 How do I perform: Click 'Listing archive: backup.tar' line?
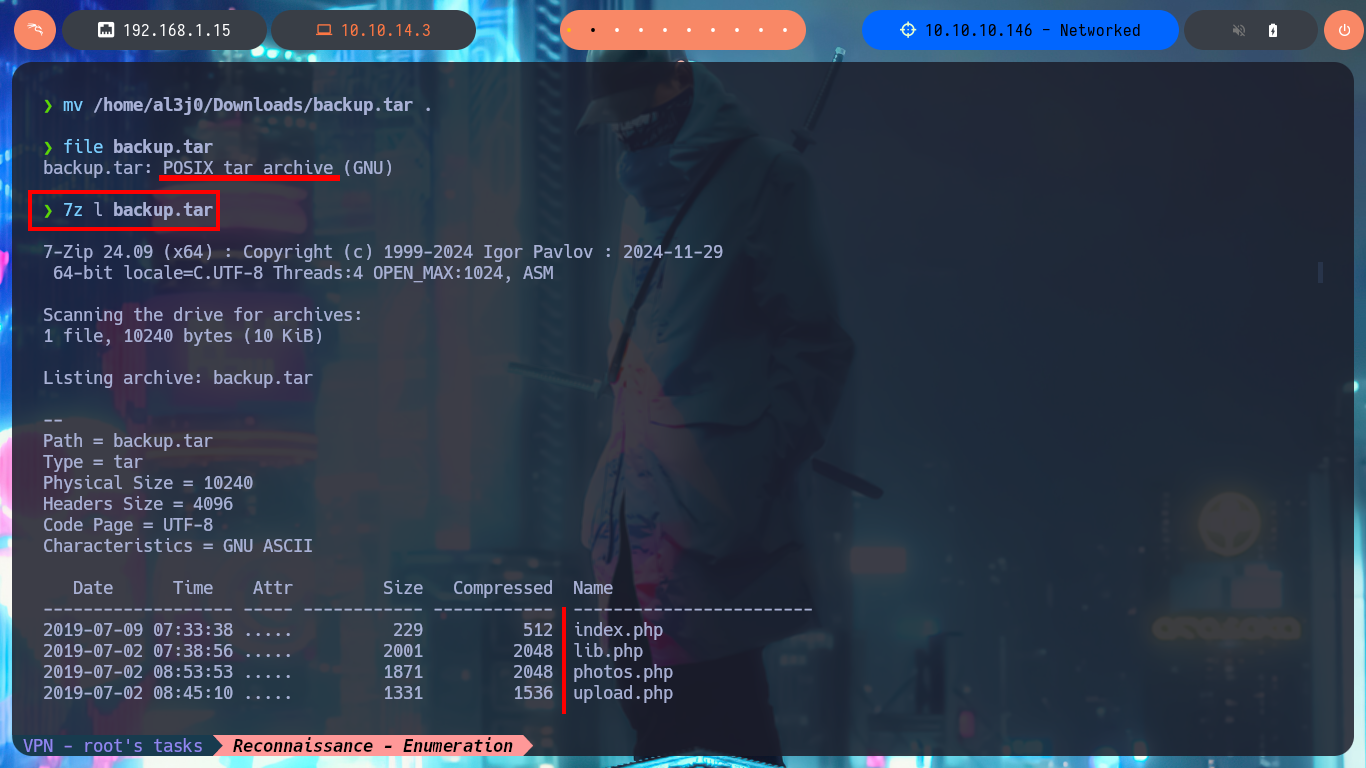pyautogui.click(x=178, y=378)
